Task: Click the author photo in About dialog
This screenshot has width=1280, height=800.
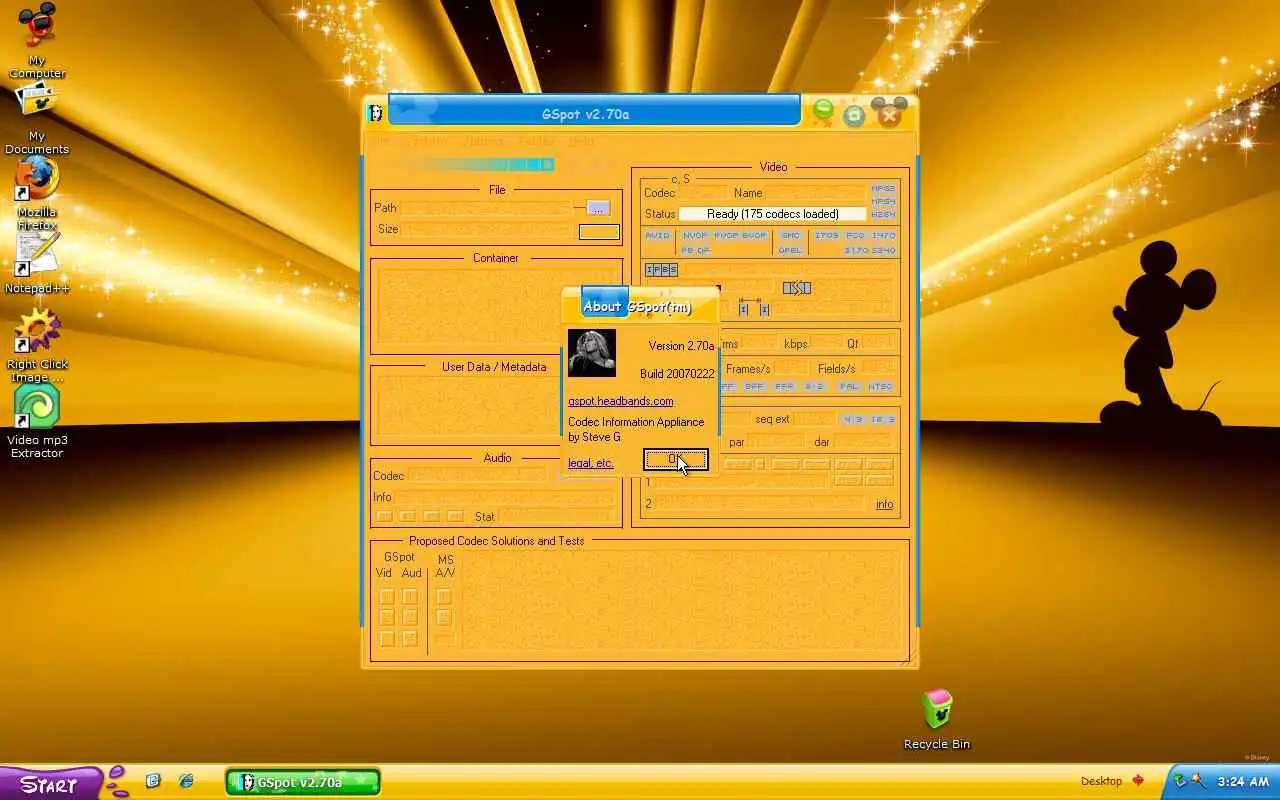Action: 592,353
